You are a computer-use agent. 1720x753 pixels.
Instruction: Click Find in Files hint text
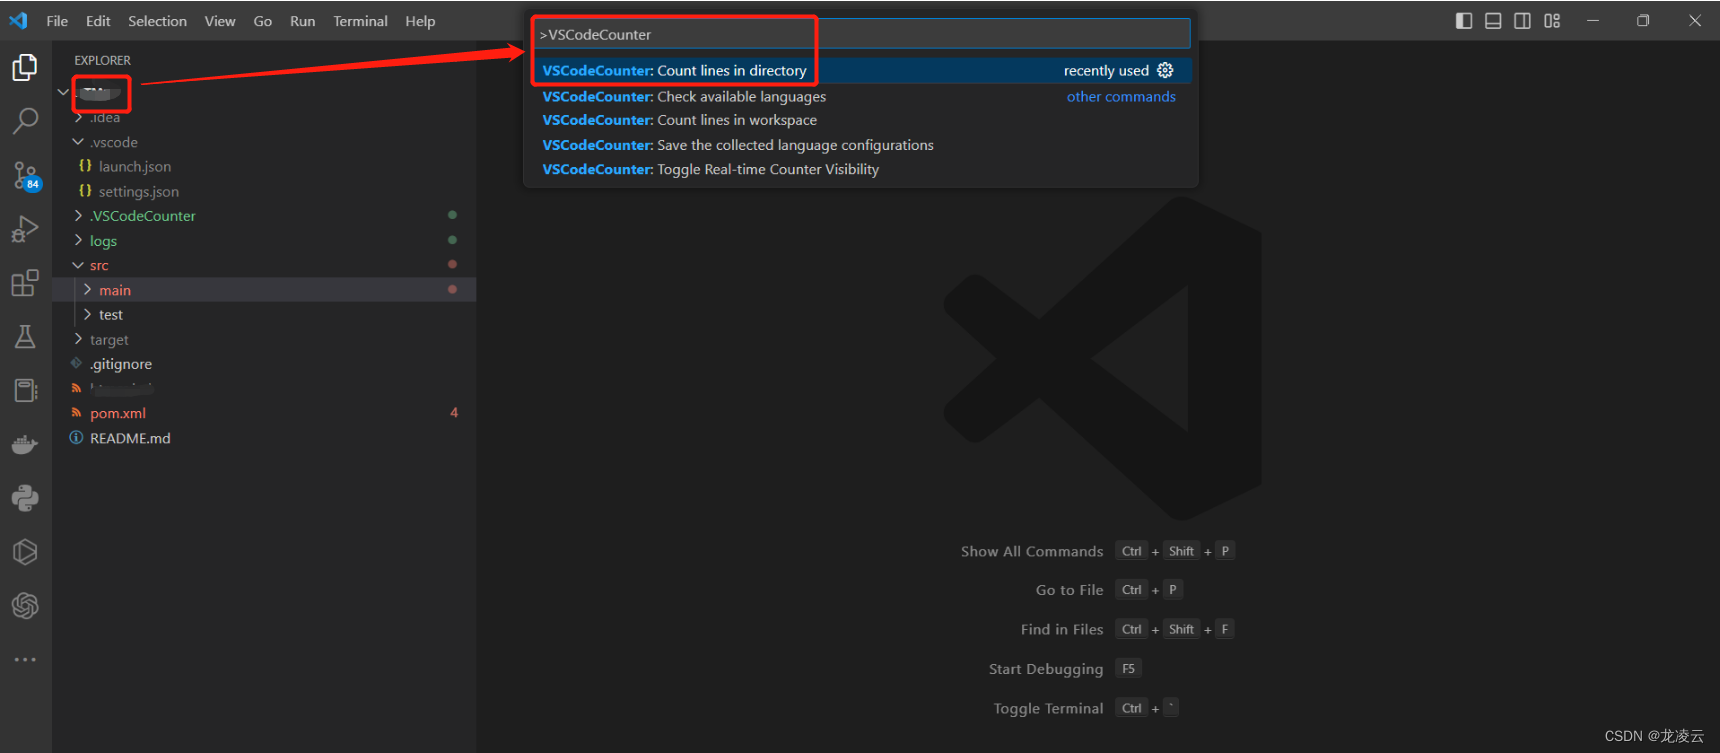click(1062, 629)
